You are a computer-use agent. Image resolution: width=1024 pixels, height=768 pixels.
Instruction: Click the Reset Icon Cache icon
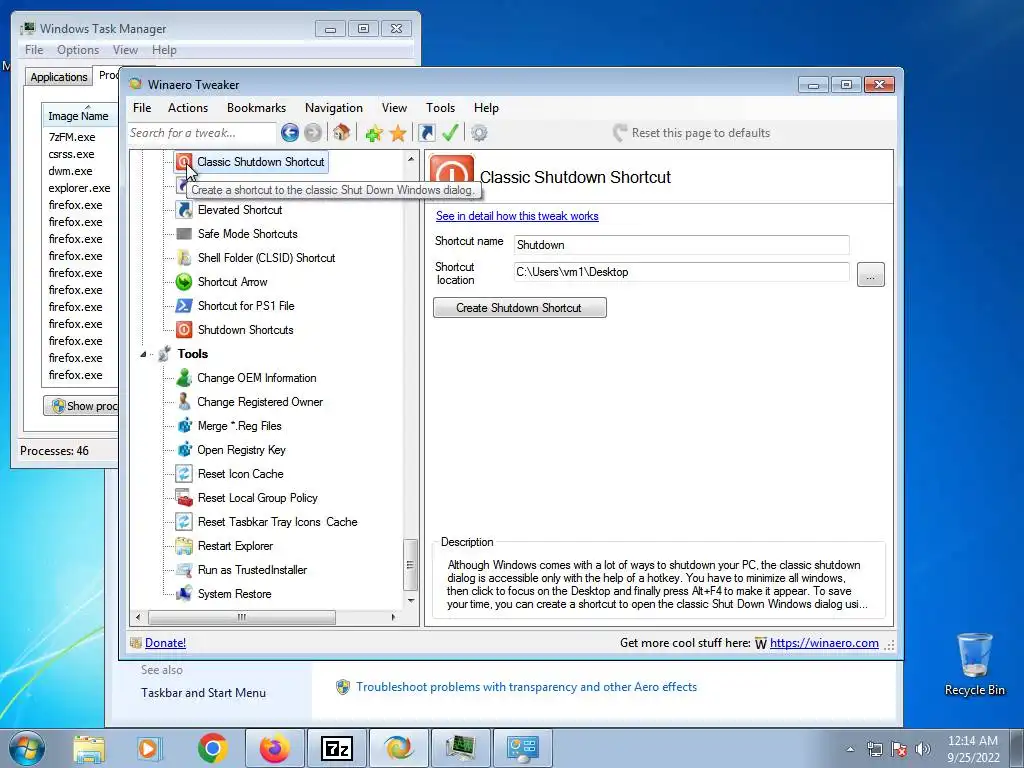(184, 473)
